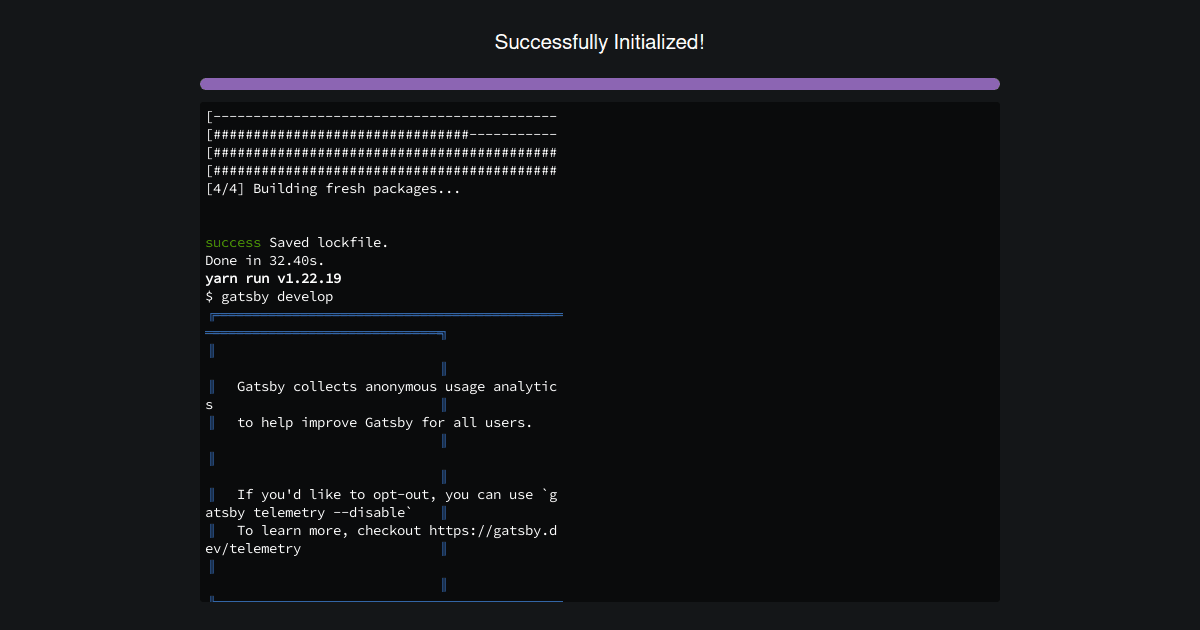Click the Gatsby banner box border

pyautogui.click(x=385, y=315)
